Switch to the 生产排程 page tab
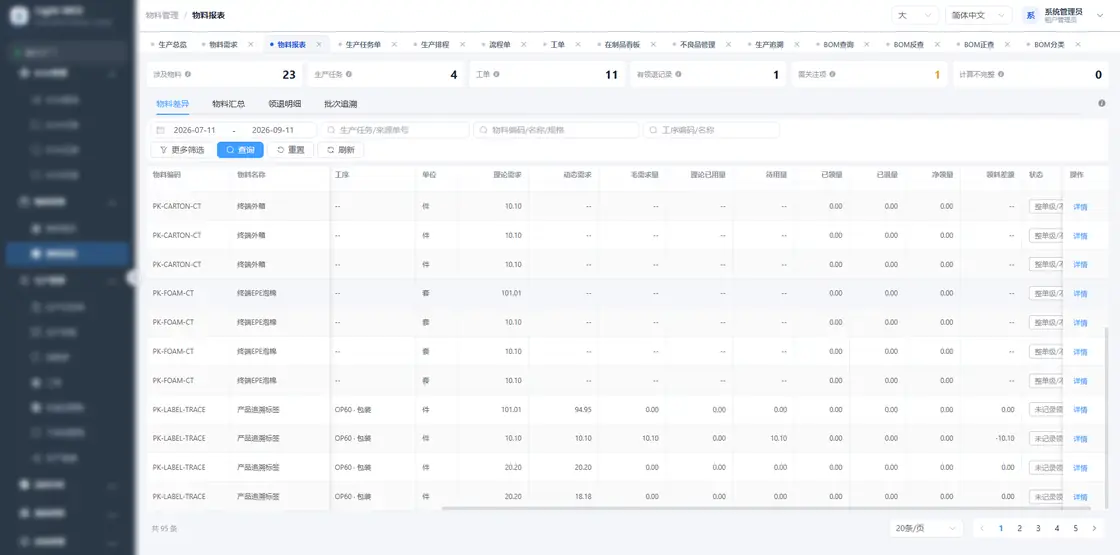The height and width of the screenshot is (555, 1120). 435,44
